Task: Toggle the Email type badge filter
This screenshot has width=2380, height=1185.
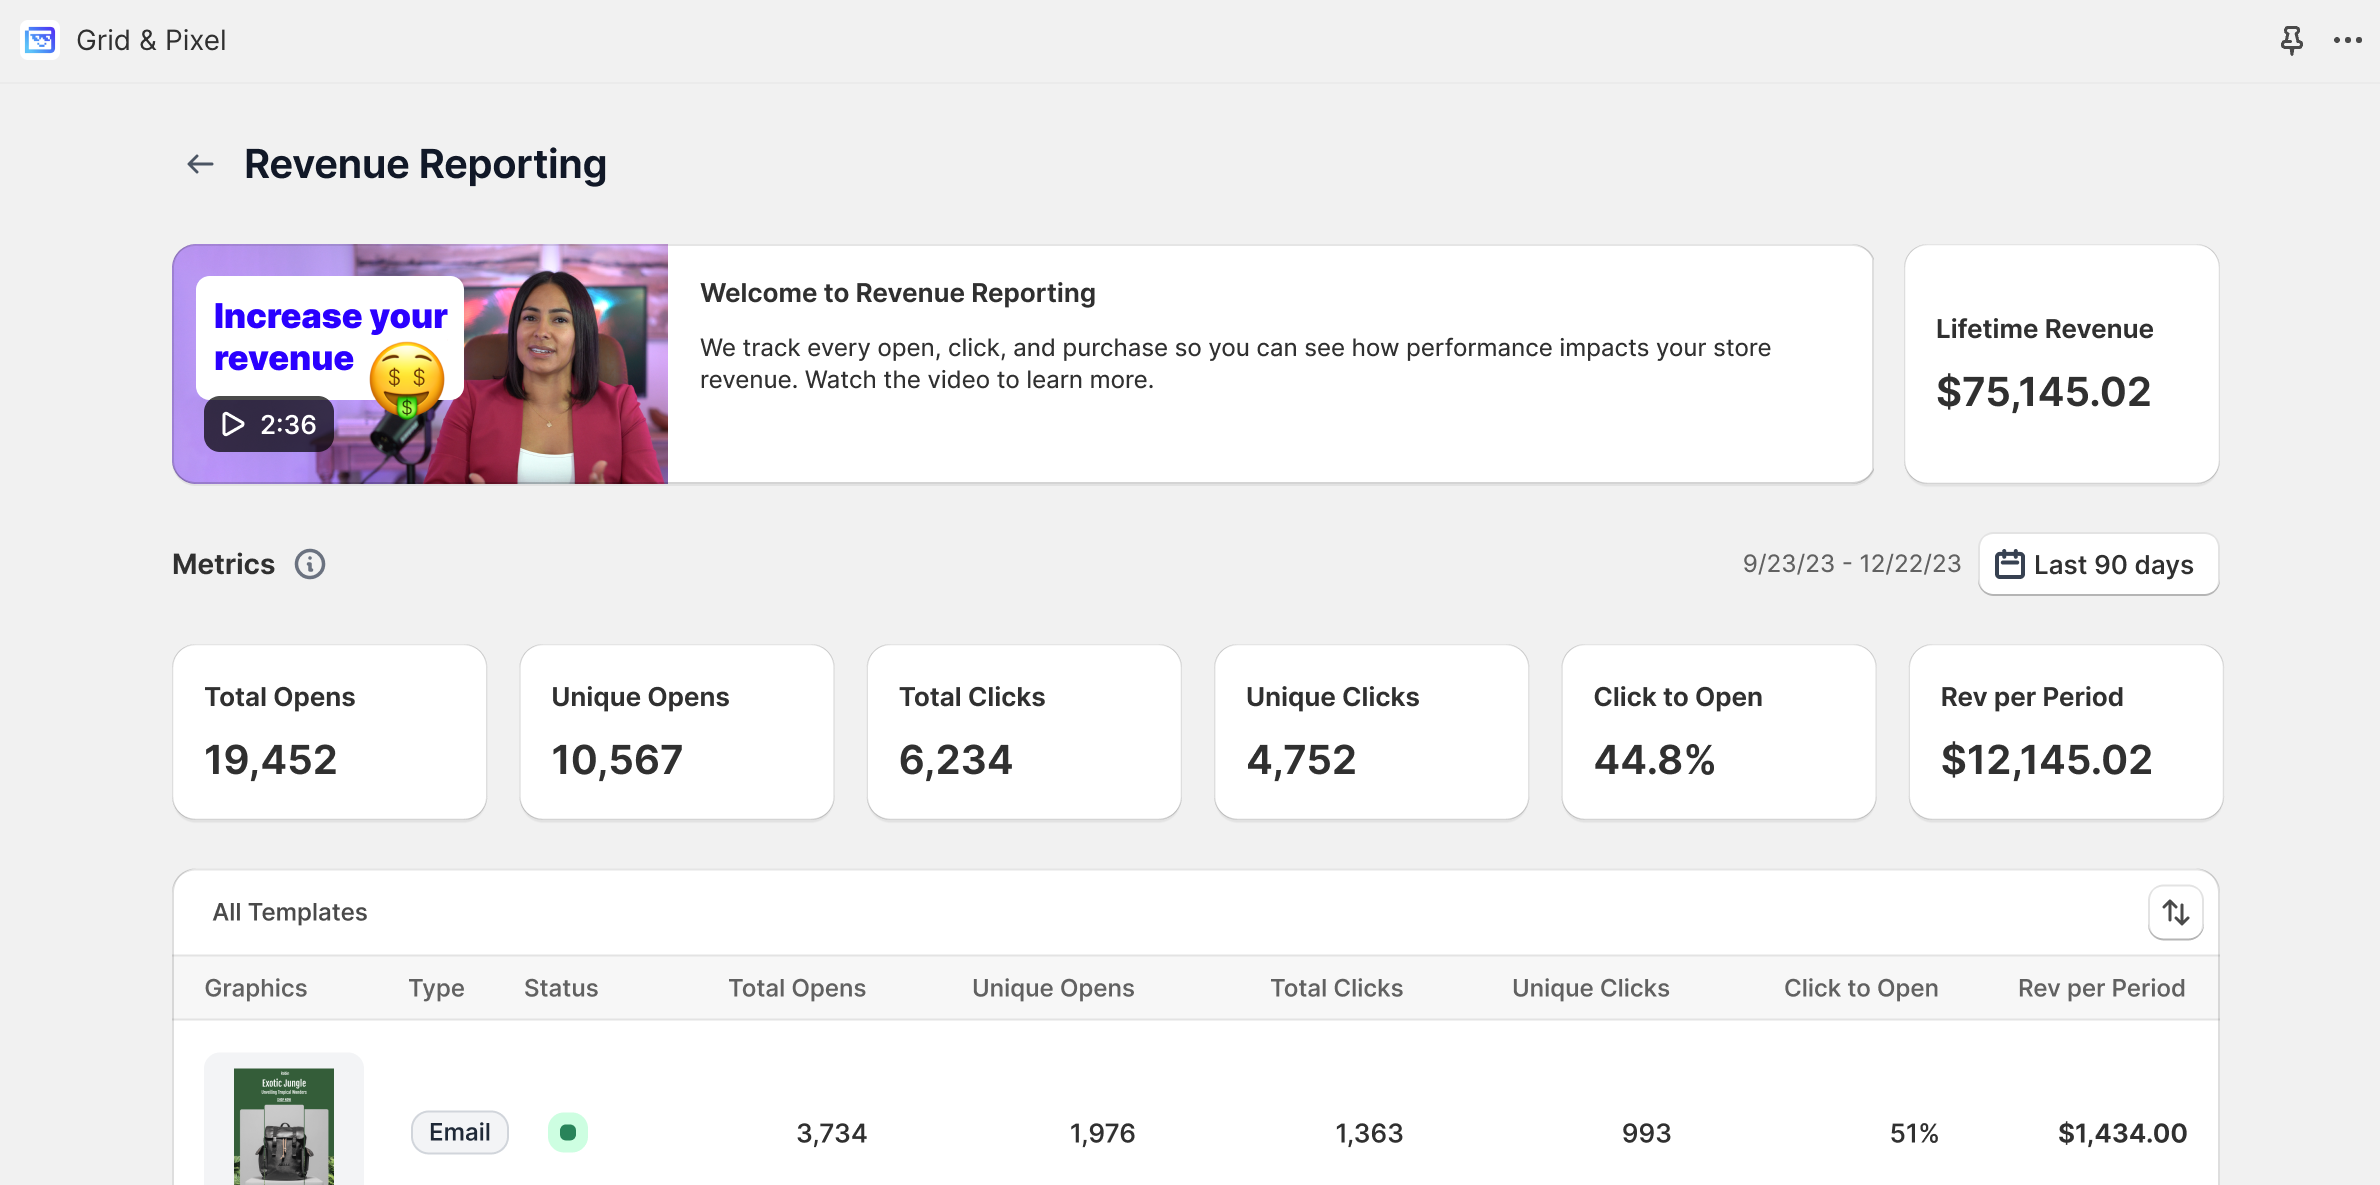Action: point(459,1132)
